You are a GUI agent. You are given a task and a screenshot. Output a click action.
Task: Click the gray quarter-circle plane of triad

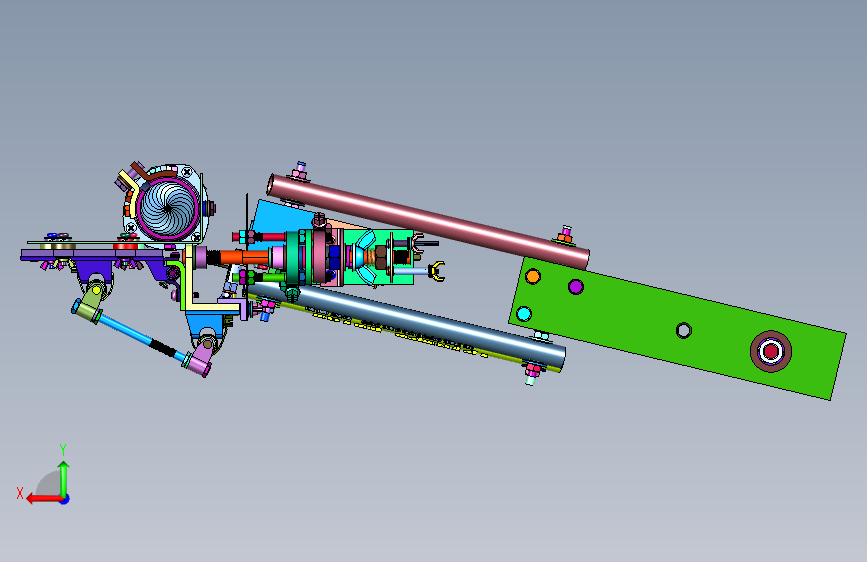[x=48, y=484]
